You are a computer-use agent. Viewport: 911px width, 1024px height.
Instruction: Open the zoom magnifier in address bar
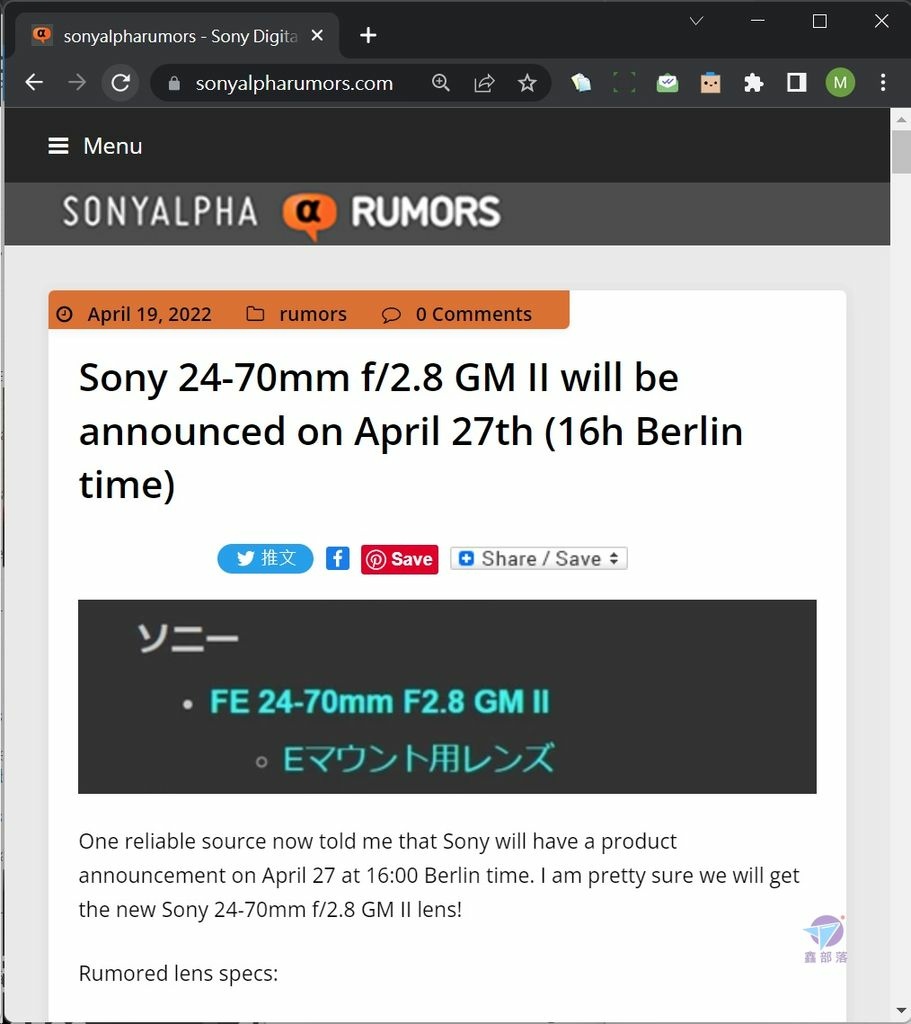pos(441,83)
